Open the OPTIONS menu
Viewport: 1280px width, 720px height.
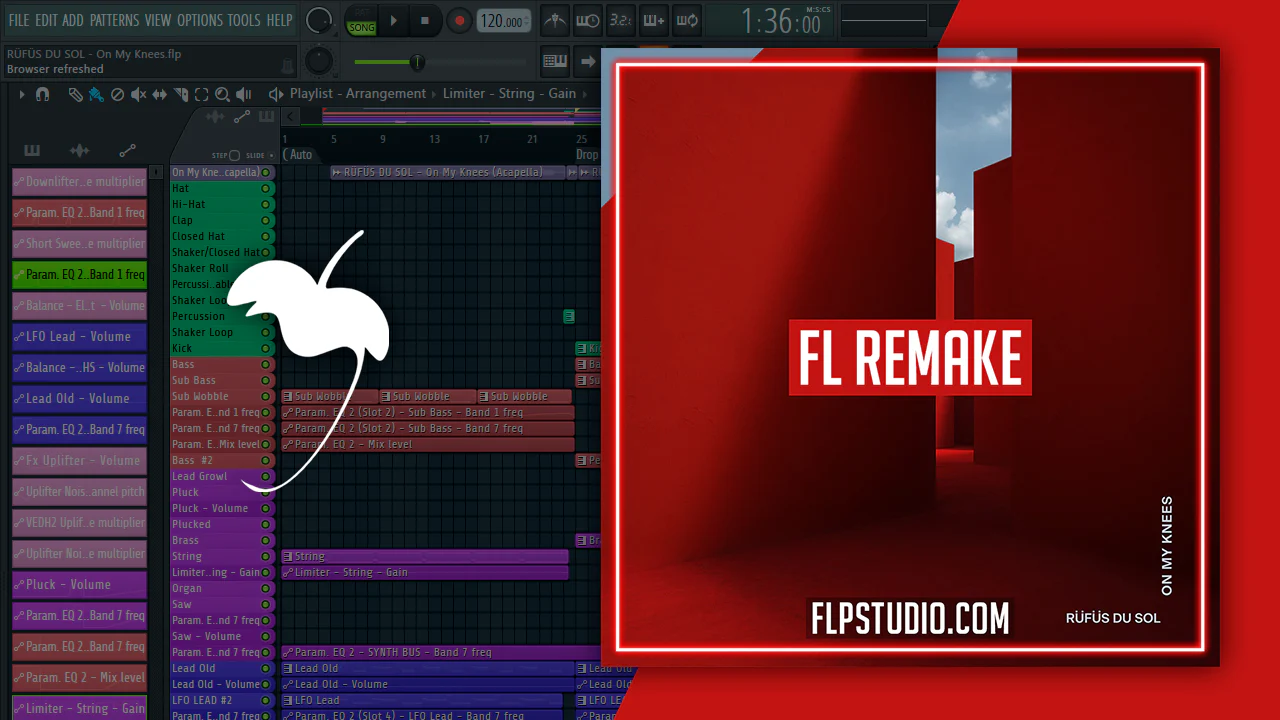pos(200,20)
